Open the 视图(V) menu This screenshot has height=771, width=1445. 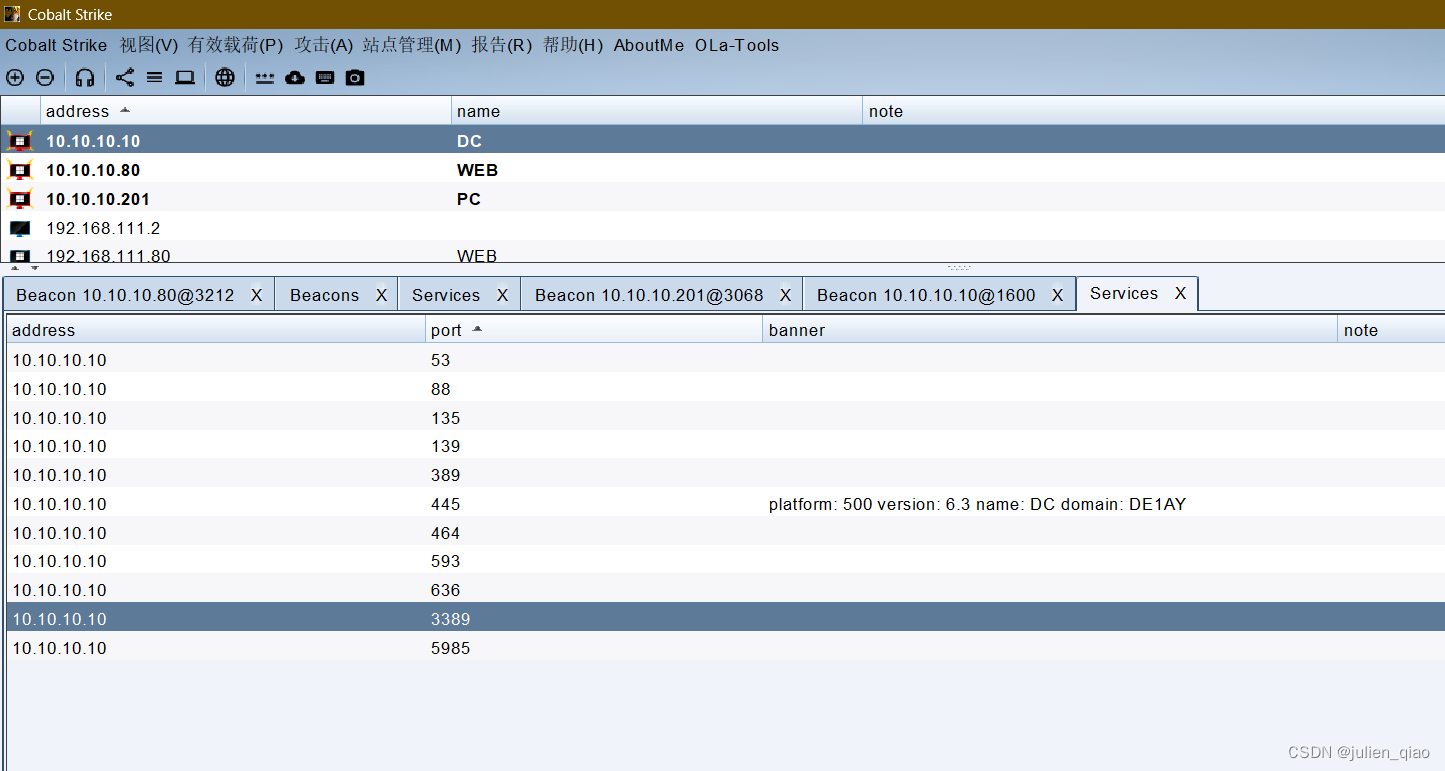coord(149,45)
